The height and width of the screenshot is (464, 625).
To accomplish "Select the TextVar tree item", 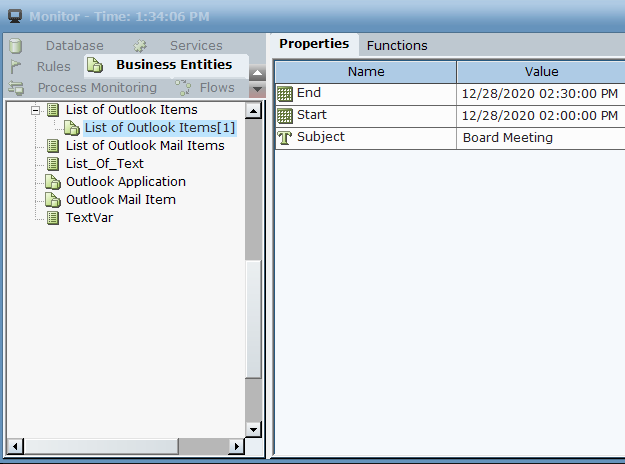I will [89, 218].
